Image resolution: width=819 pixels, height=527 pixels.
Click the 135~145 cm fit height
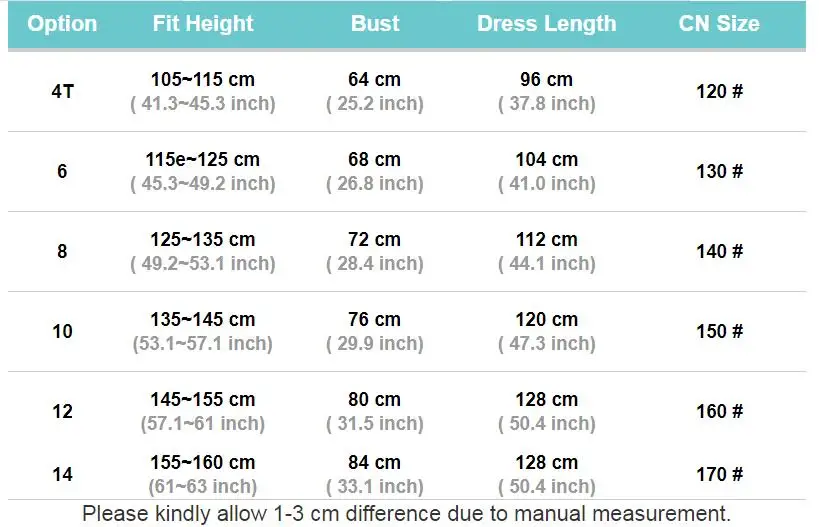pos(203,319)
